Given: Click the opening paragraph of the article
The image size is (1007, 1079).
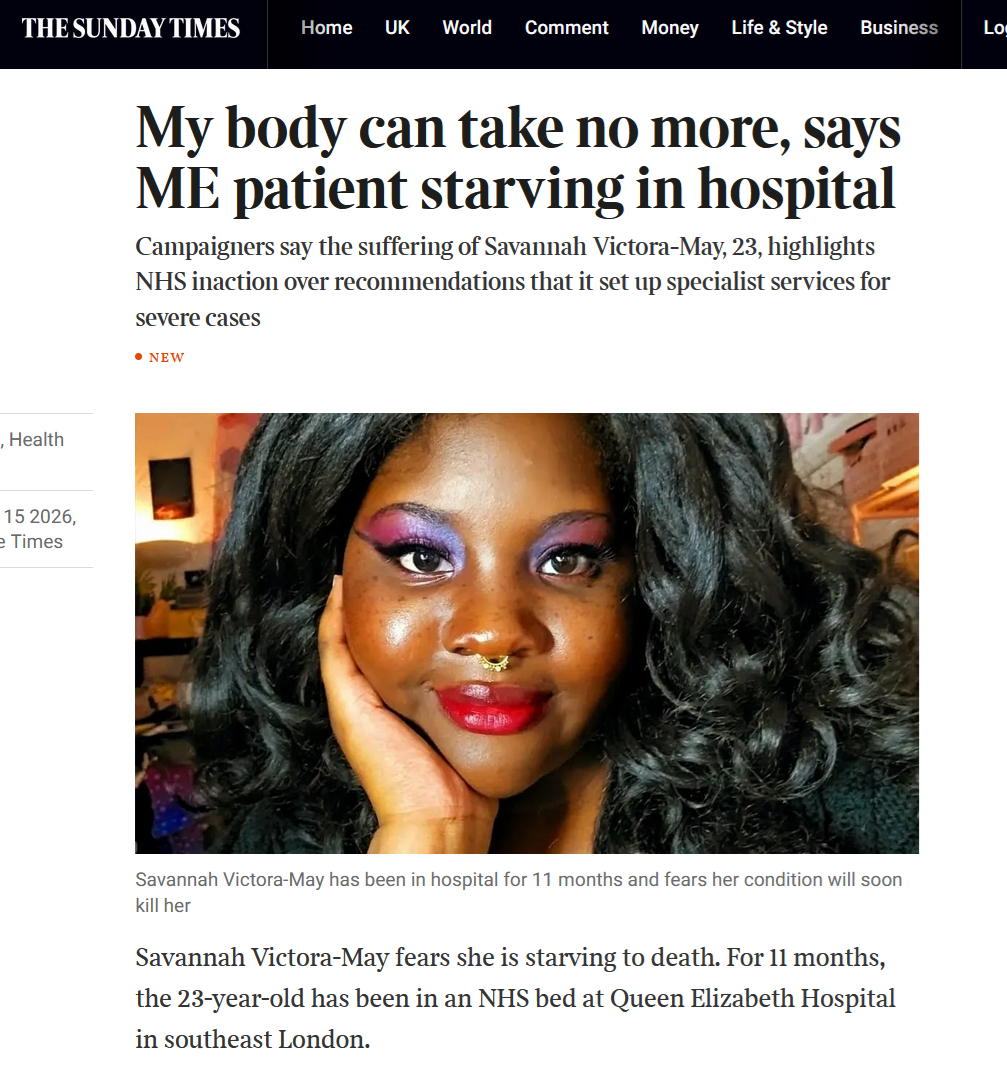Looking at the screenshot, I should coord(515,998).
